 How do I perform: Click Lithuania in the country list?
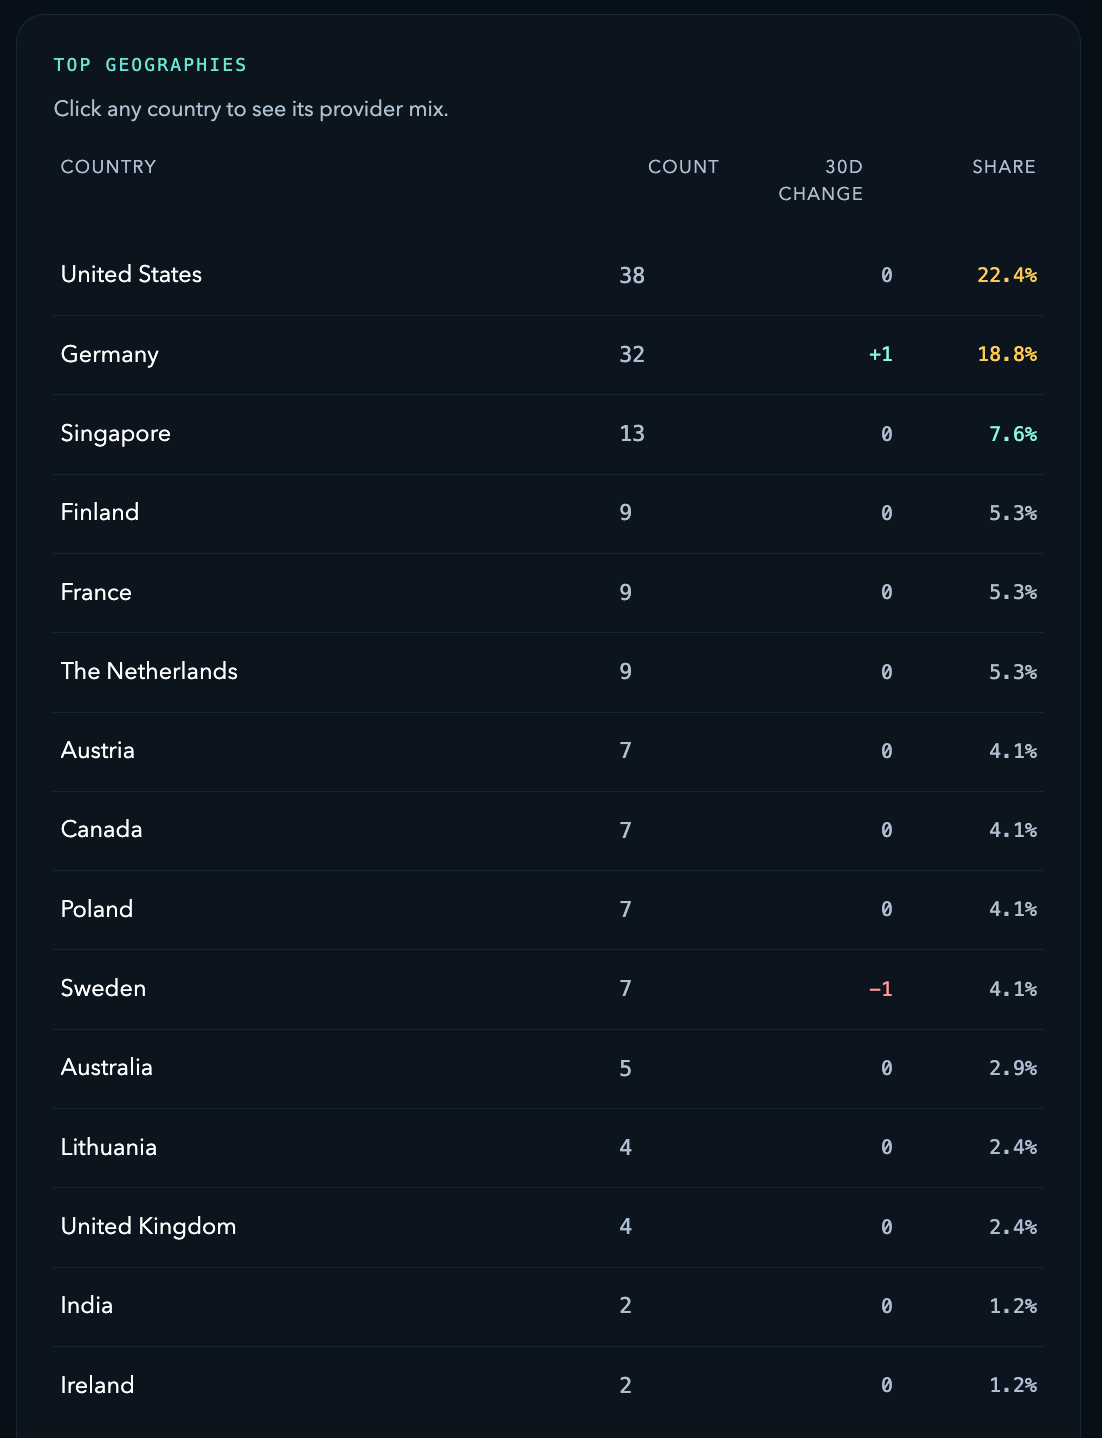109,1147
